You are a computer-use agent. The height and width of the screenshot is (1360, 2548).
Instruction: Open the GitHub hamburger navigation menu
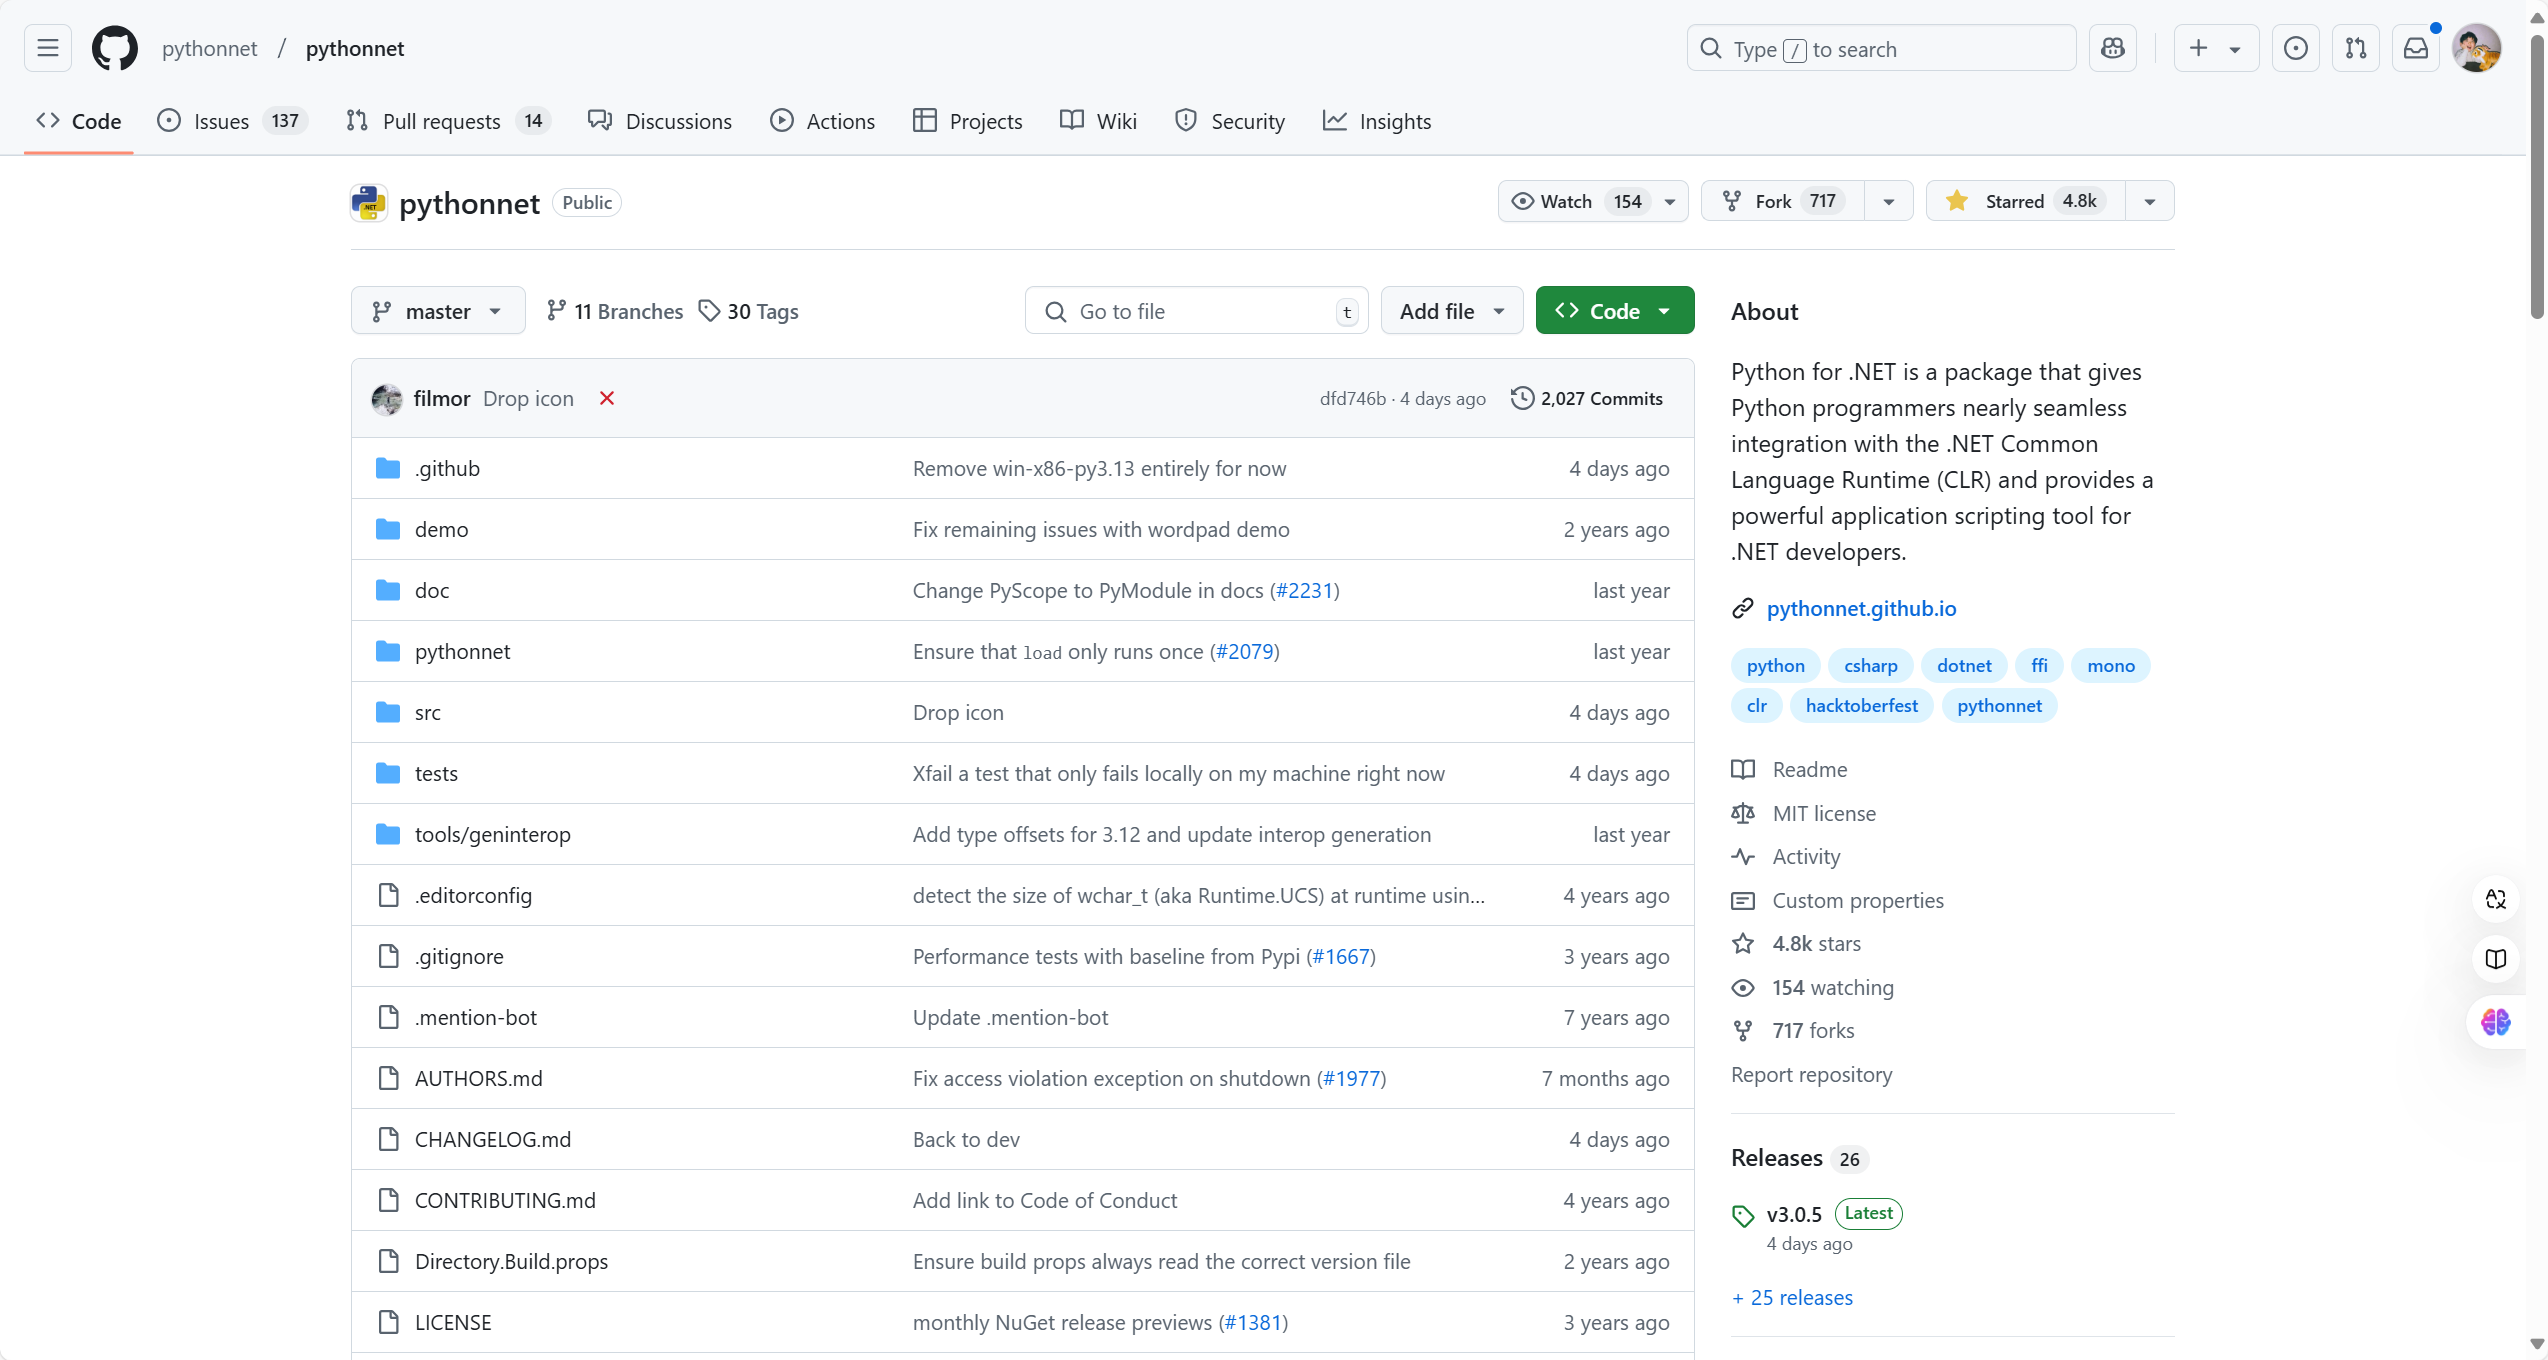coord(47,48)
